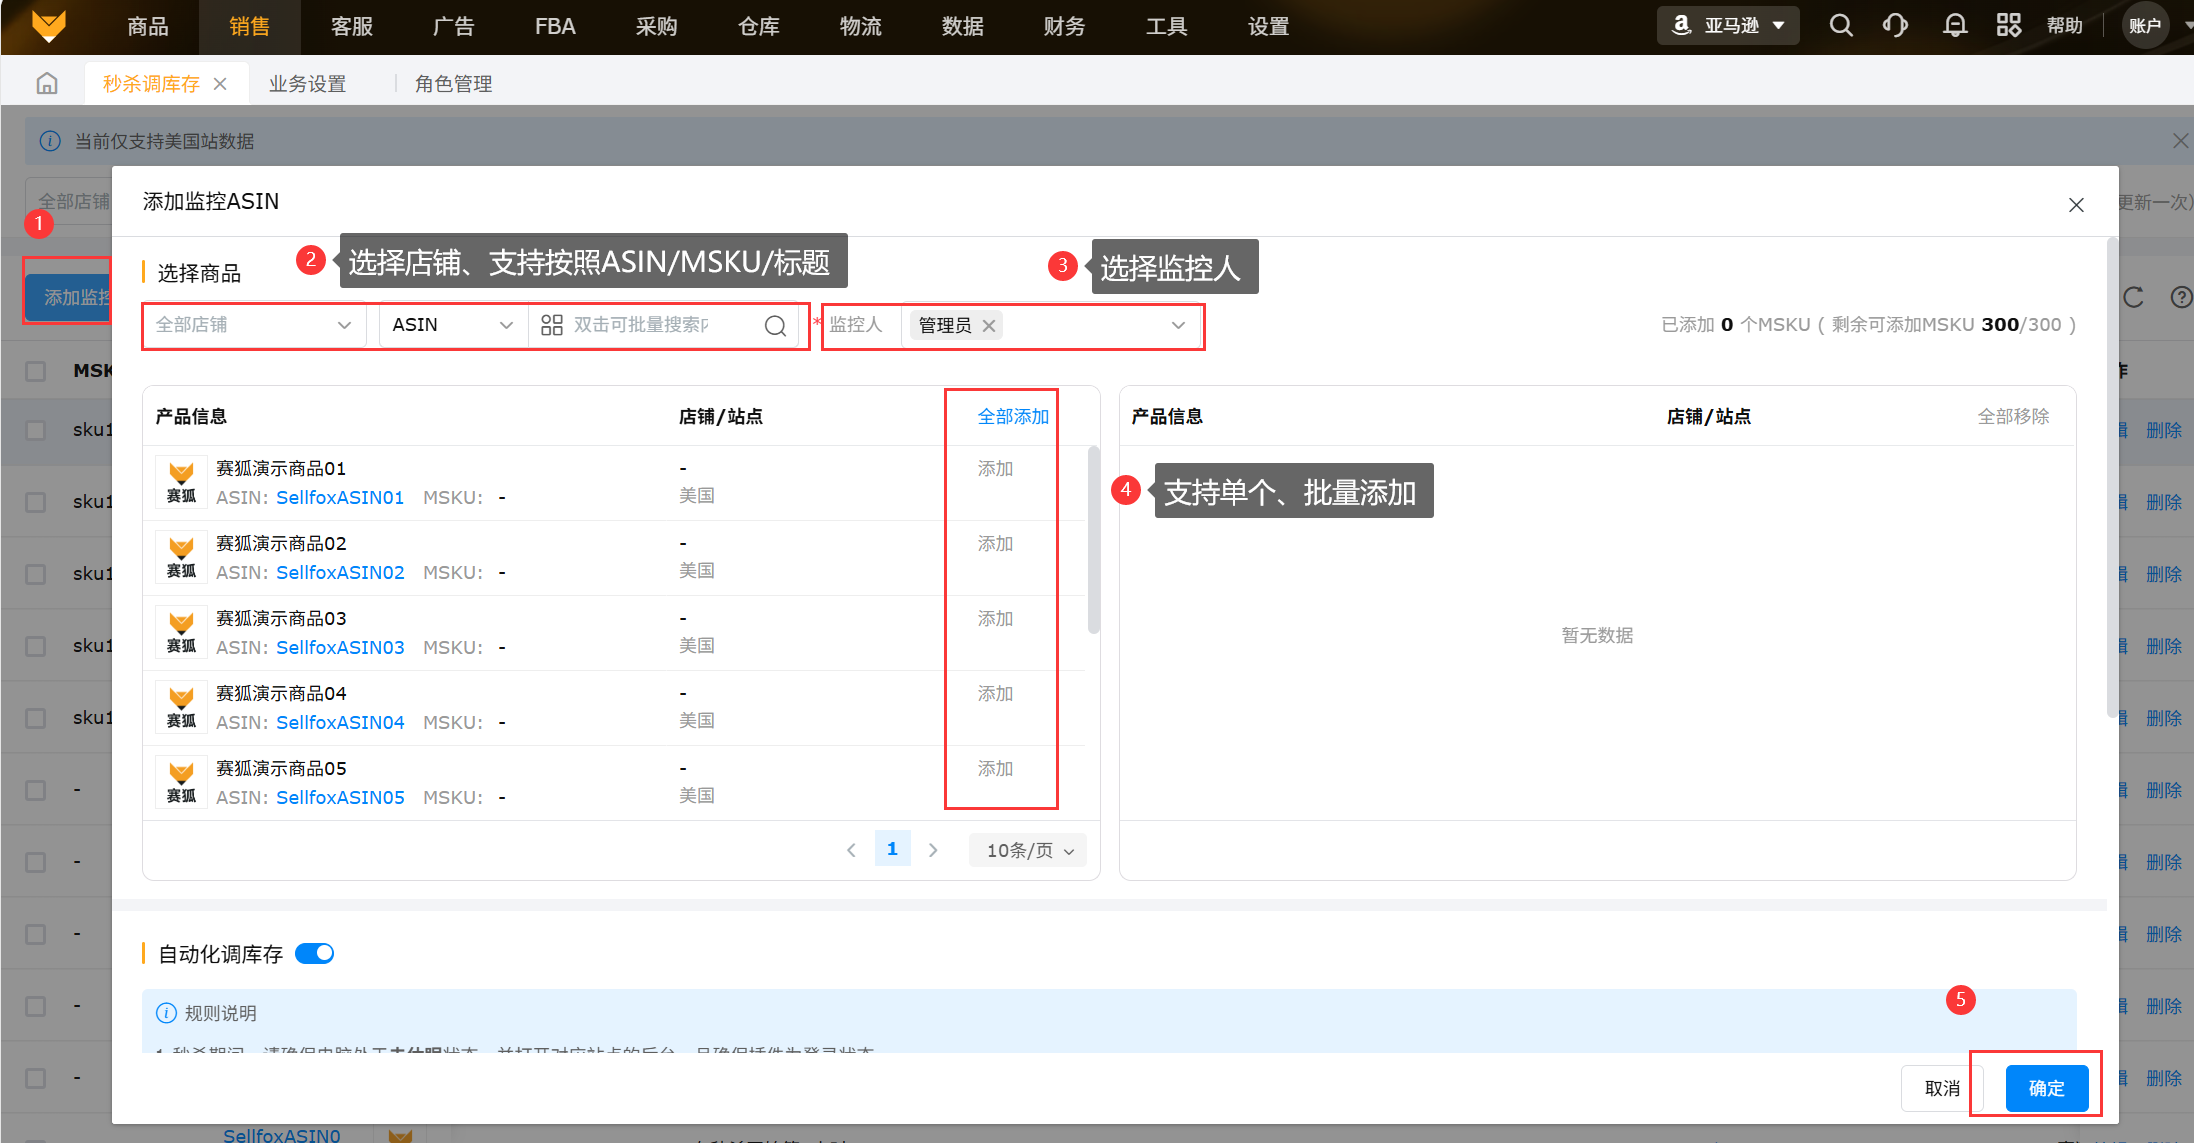2194x1143 pixels.
Task: Expand the 全部店铺 store dropdown
Action: 254,325
